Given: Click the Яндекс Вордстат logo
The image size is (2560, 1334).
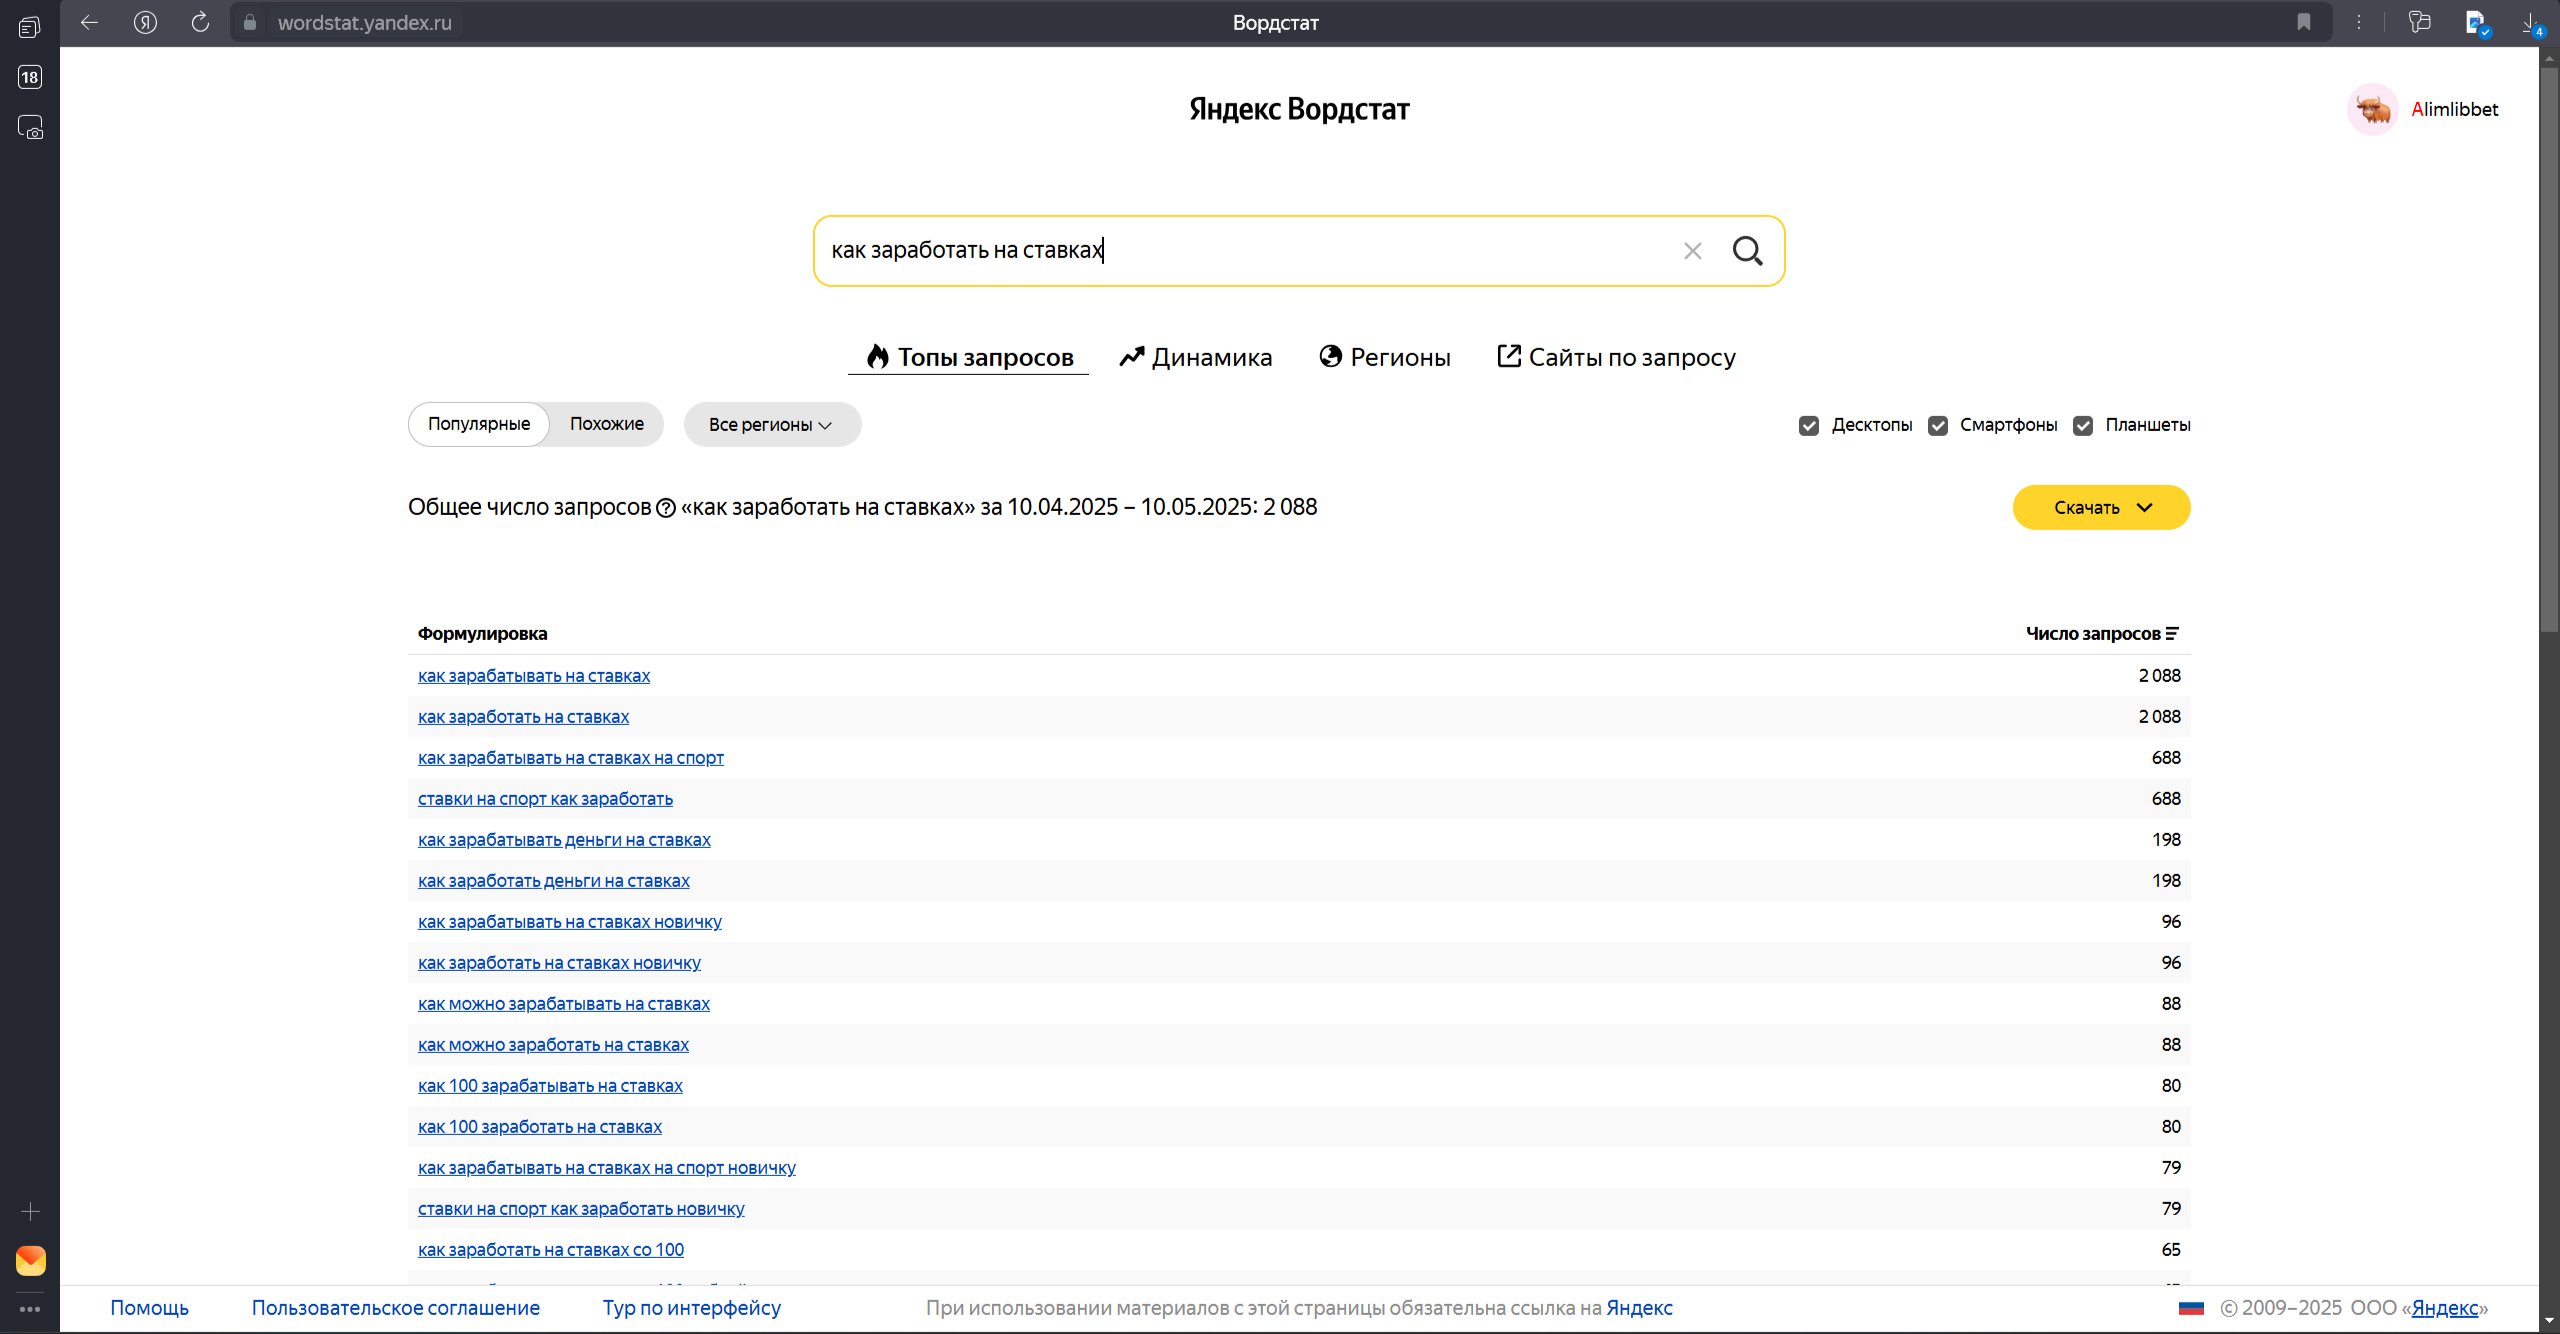Looking at the screenshot, I should 1299,109.
